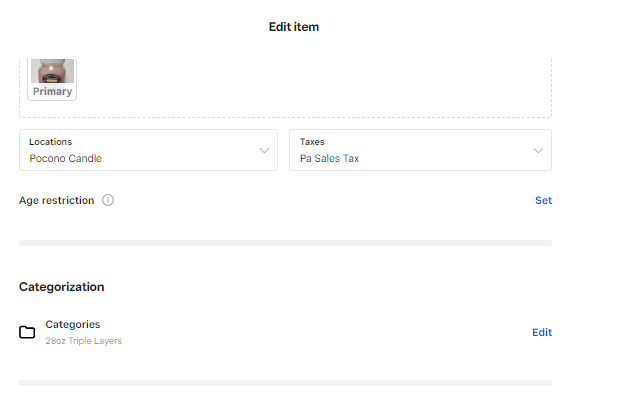This screenshot has width=631, height=401.
Task: Click the Categories row label
Action: 72,324
